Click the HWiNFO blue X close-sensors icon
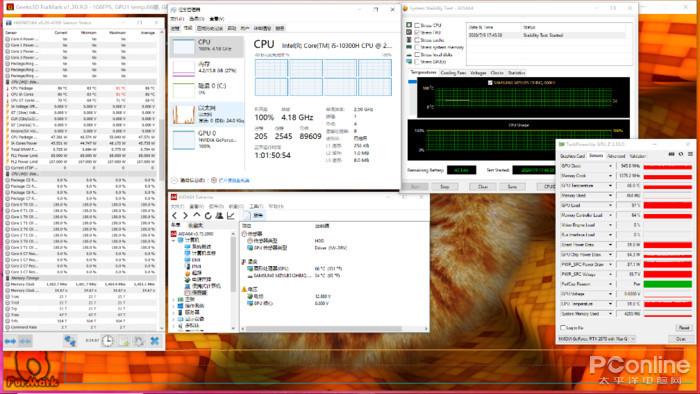The height and width of the screenshot is (394, 700). coord(154,341)
